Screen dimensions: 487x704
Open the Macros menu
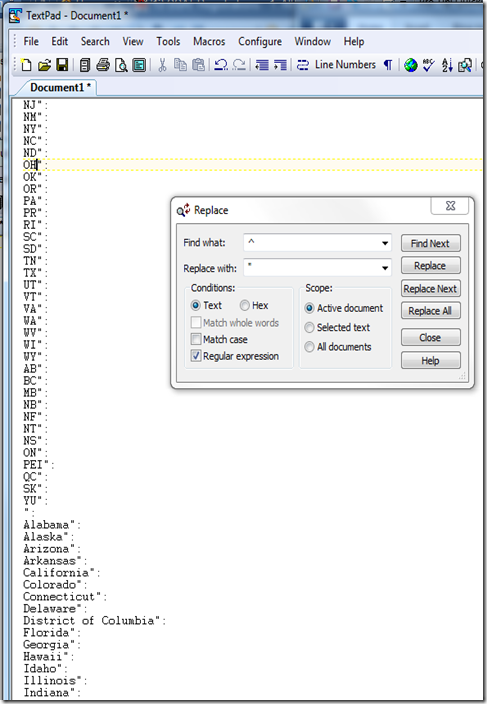click(x=209, y=41)
